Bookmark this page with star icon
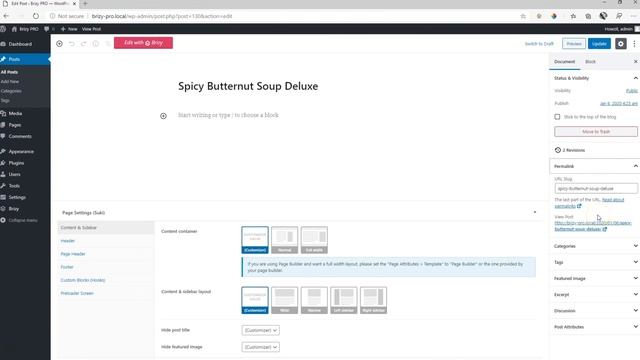This screenshot has height=360, width=640. (x=523, y=16)
